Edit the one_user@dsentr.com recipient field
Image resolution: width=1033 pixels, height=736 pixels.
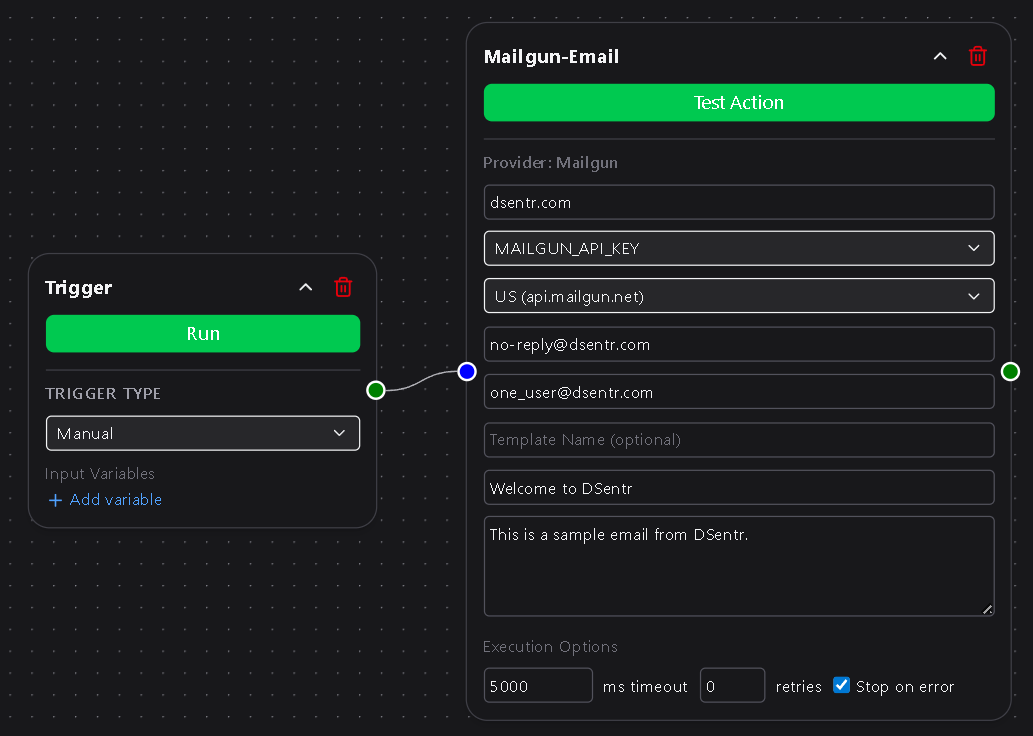point(739,392)
